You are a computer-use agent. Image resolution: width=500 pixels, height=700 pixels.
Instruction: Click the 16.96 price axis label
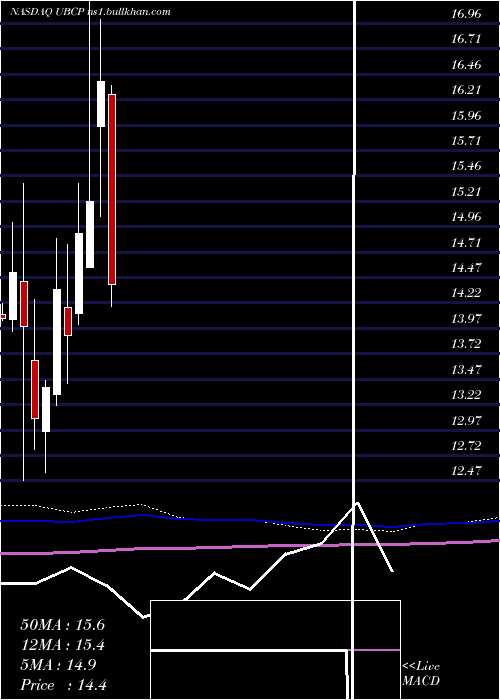point(466,14)
